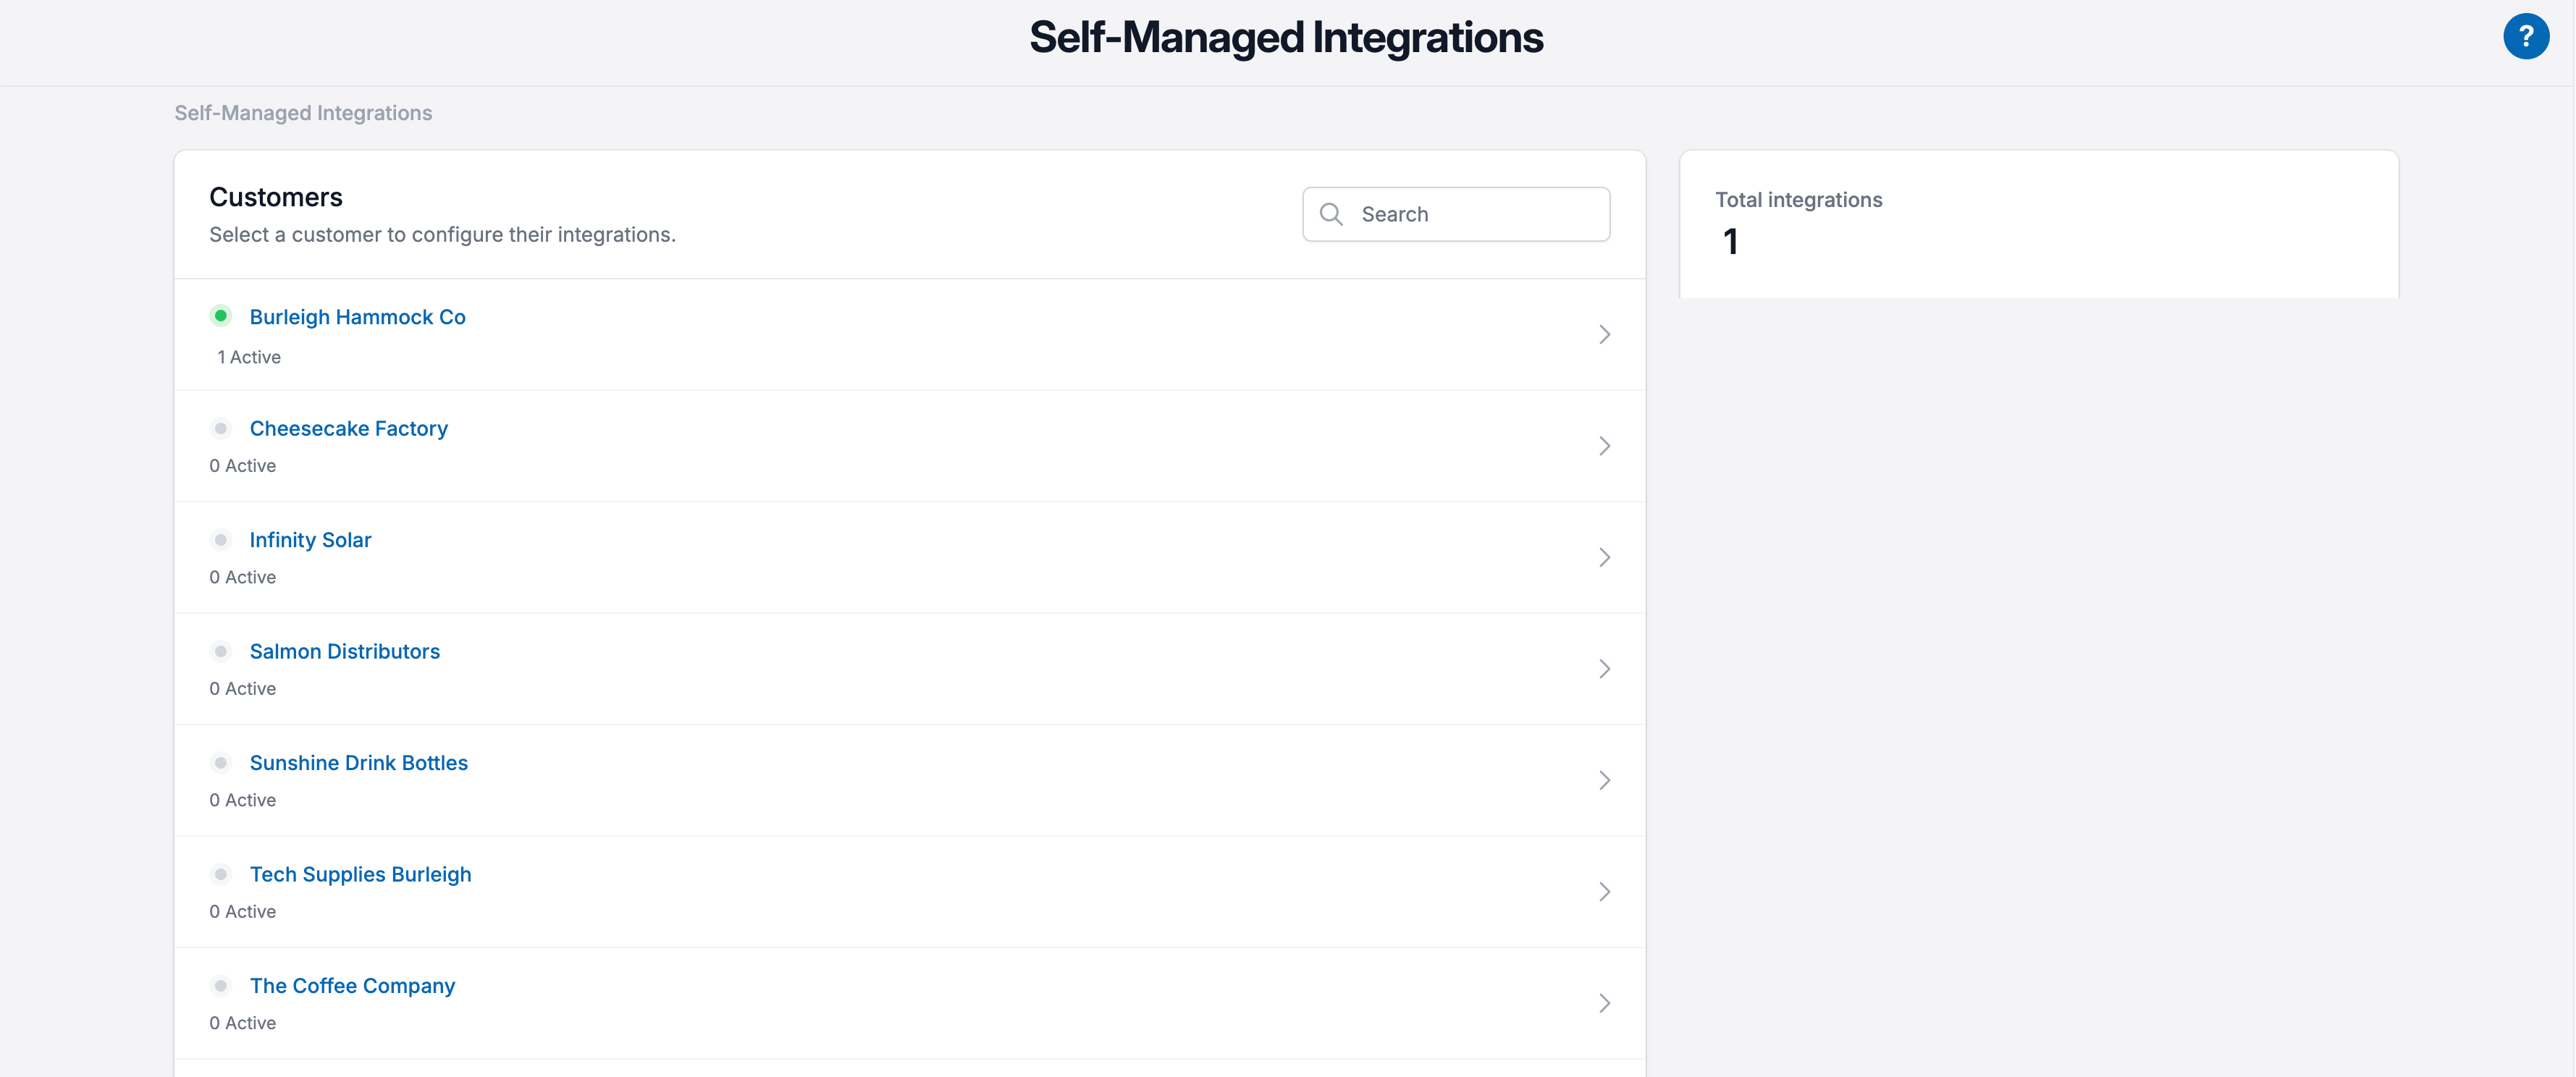Click the grey status dot next to Cheesecake Factory
Image resolution: width=2576 pixels, height=1077 pixels.
click(x=221, y=427)
